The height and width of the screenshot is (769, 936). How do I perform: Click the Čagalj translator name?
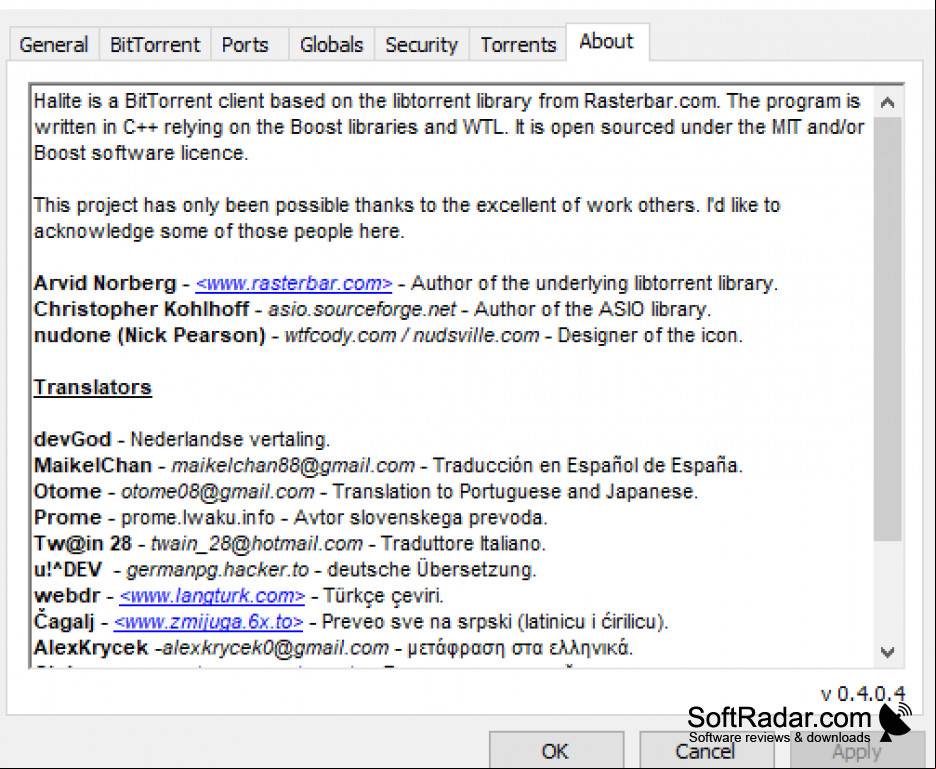pos(64,622)
